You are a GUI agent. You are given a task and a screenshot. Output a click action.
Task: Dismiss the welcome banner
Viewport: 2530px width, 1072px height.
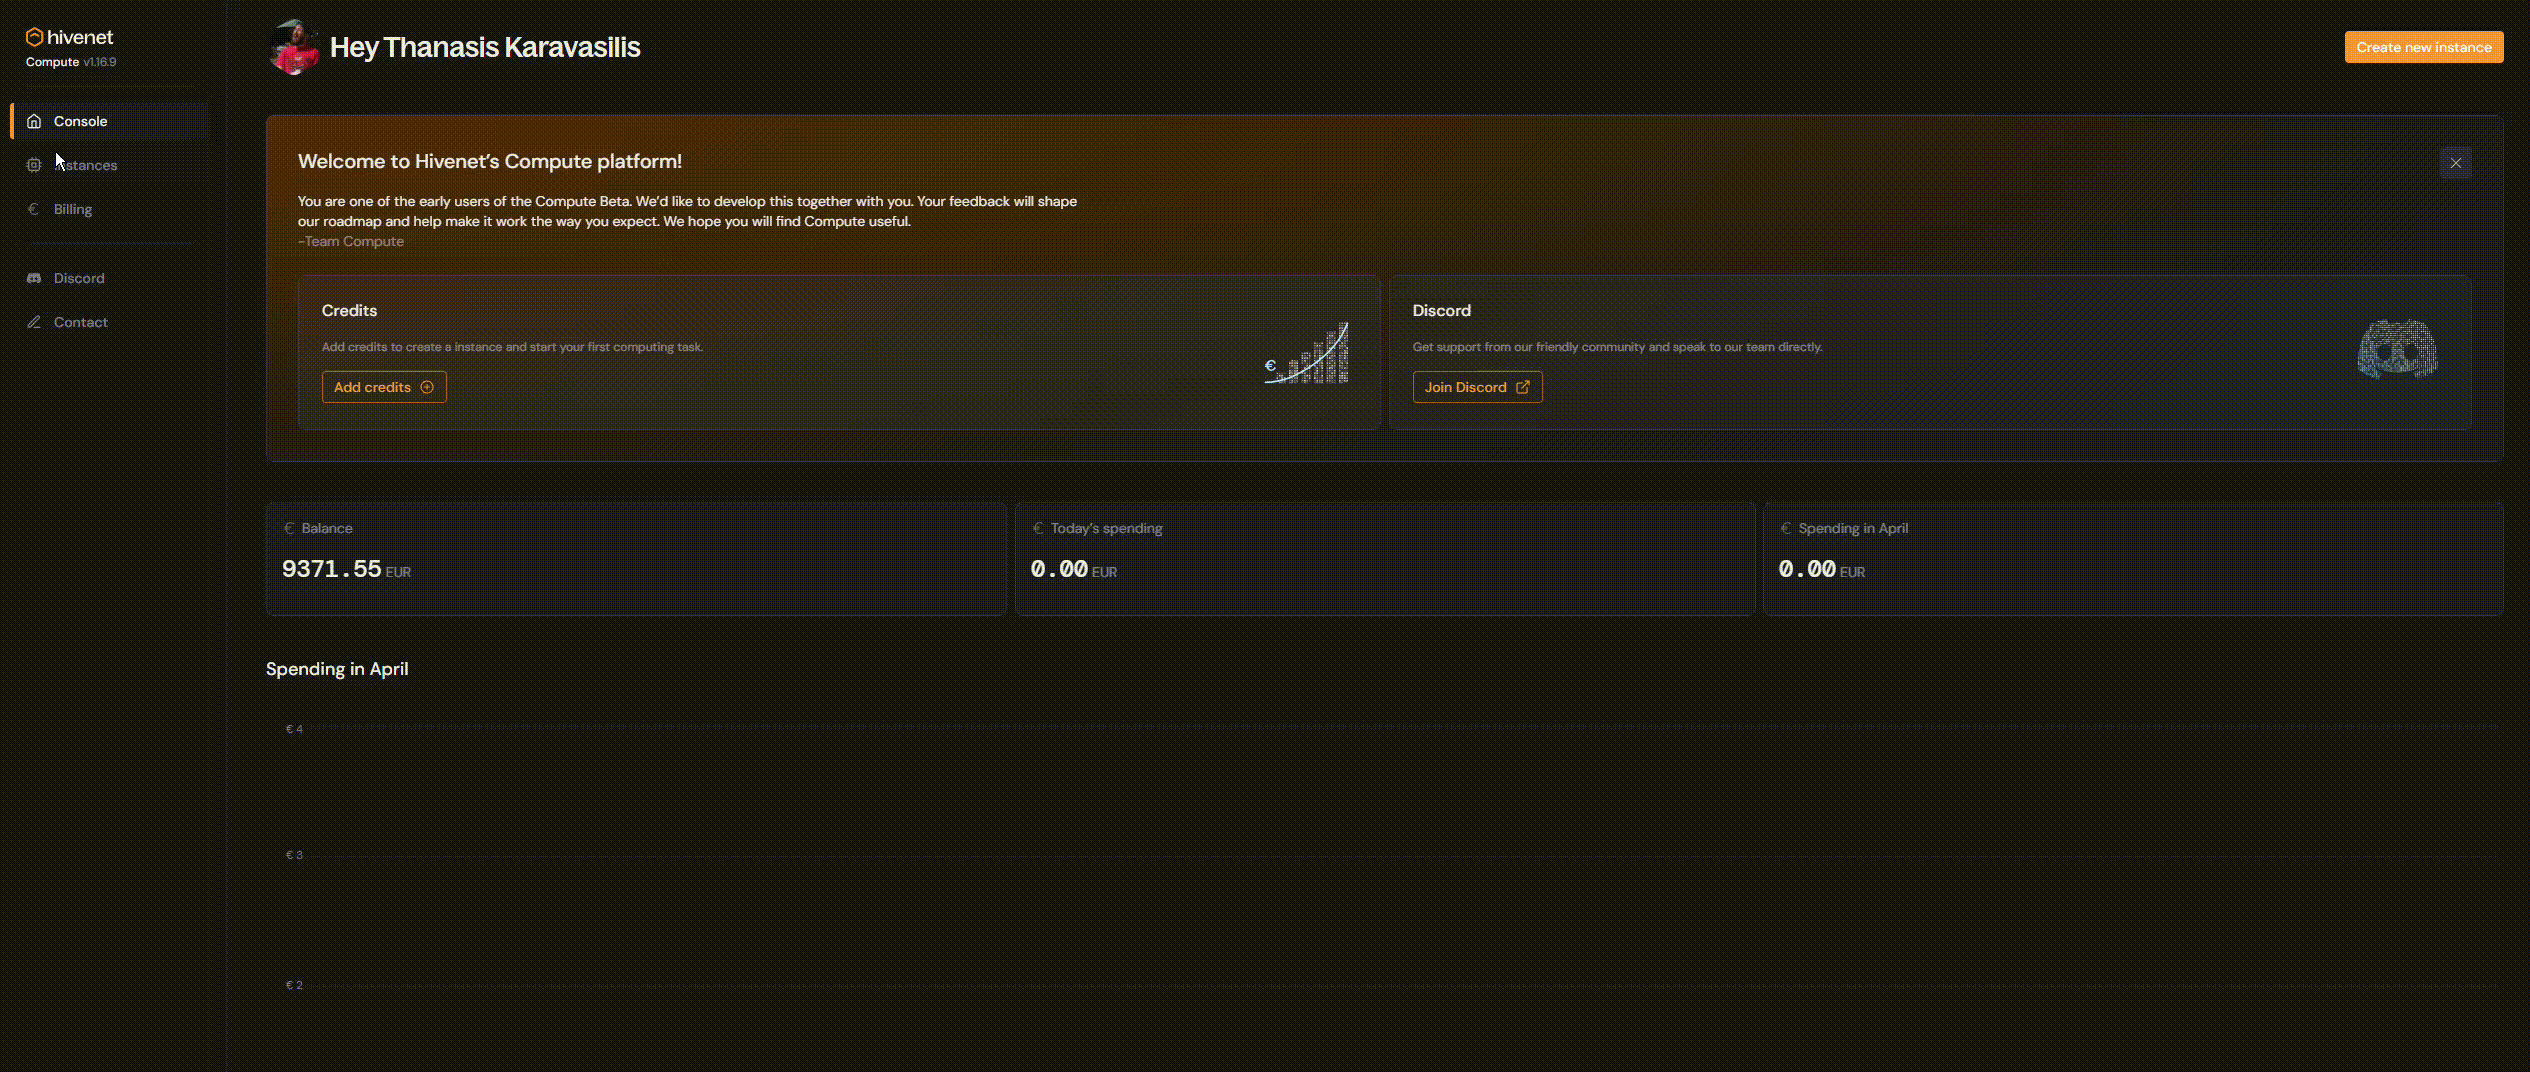pyautogui.click(x=2456, y=162)
